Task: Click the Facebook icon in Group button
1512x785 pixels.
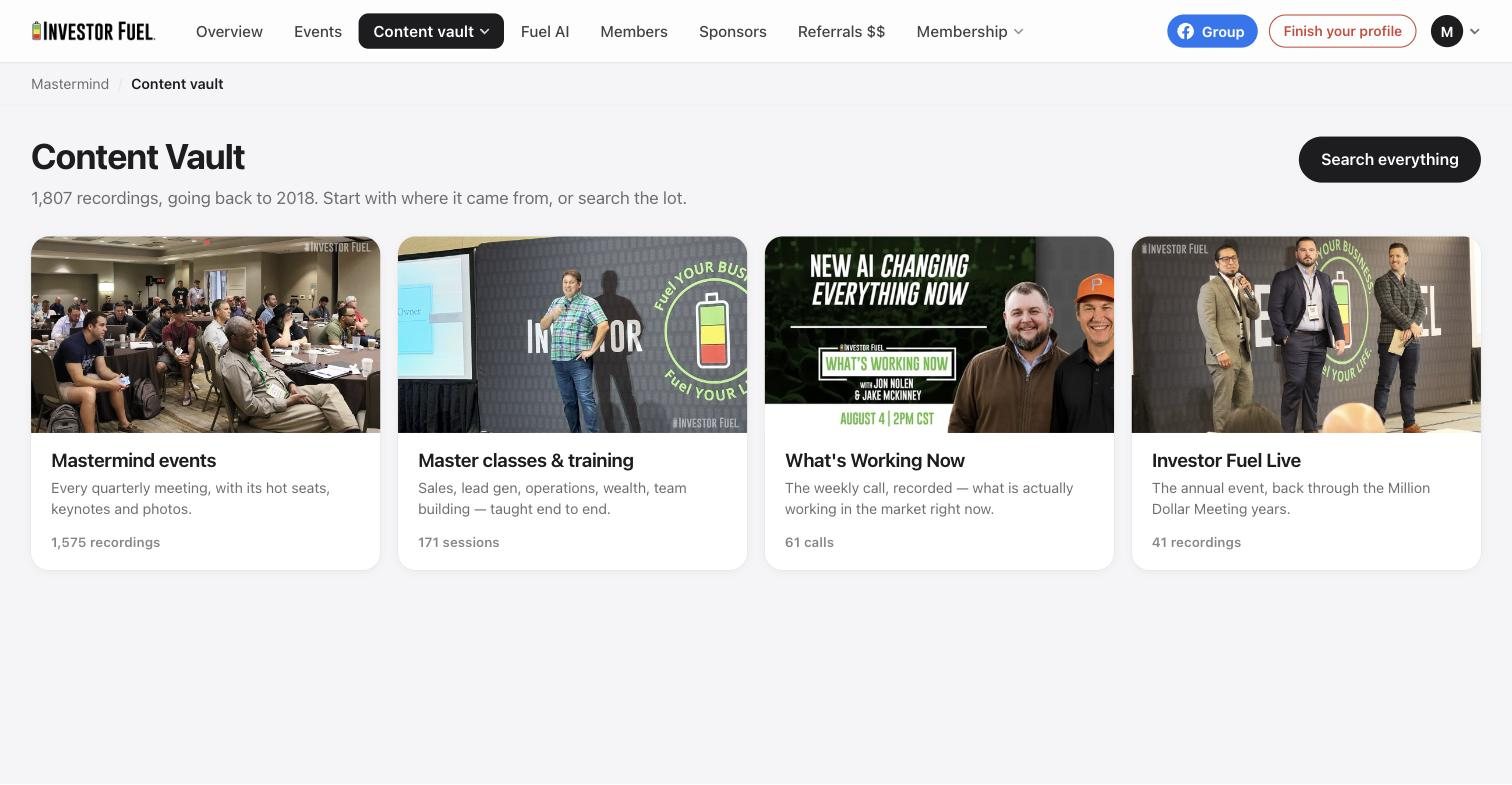Action: click(x=1185, y=31)
